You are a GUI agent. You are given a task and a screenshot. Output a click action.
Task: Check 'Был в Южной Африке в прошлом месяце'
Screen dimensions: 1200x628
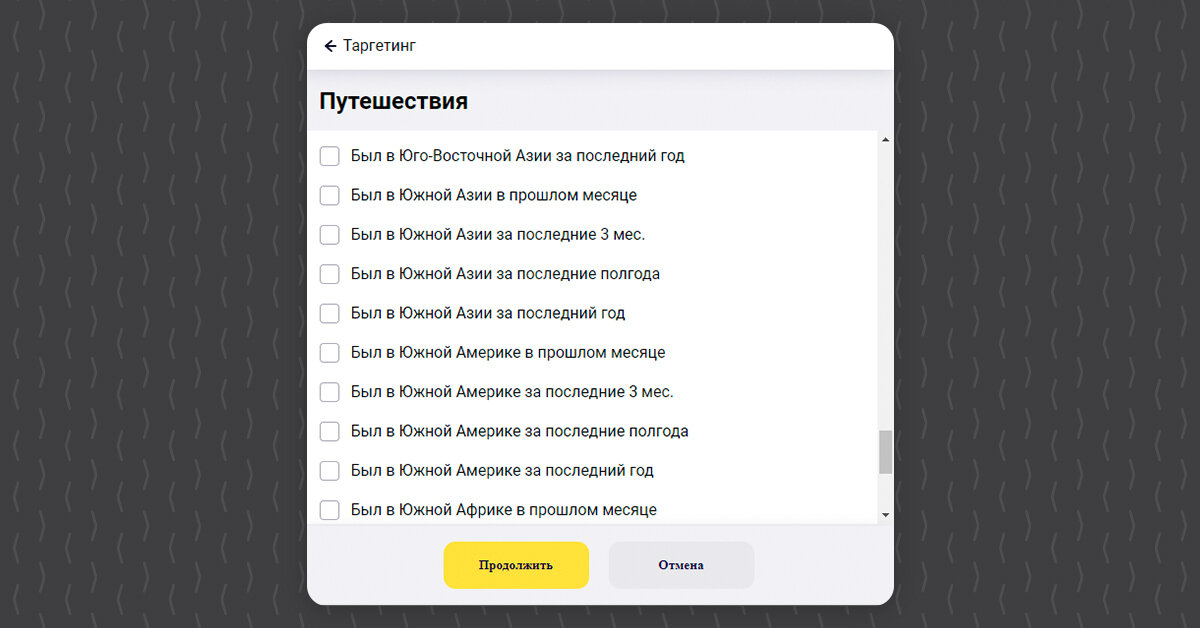[329, 510]
